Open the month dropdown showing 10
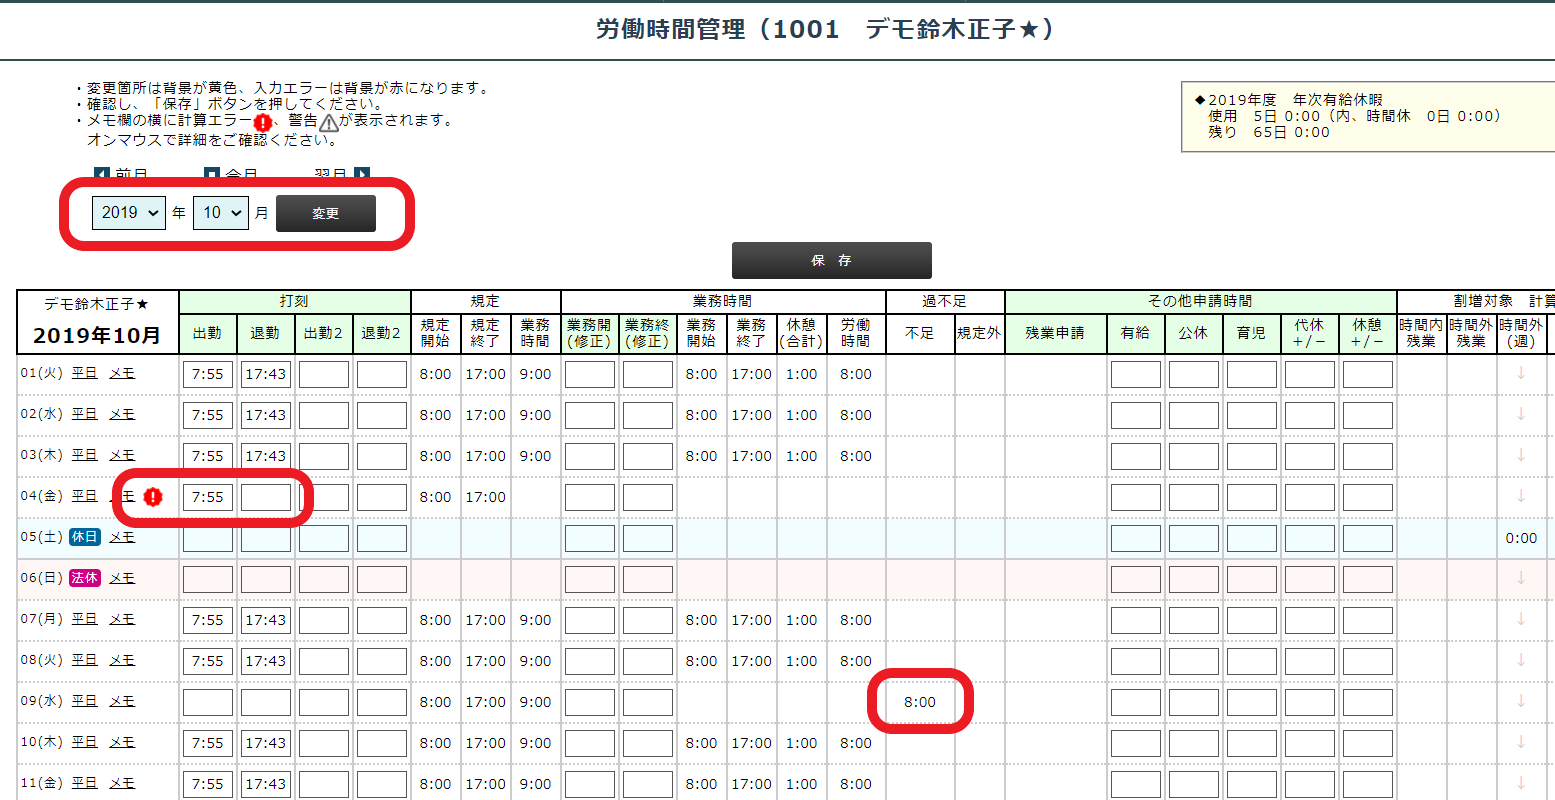The width and height of the screenshot is (1555, 800). point(220,213)
